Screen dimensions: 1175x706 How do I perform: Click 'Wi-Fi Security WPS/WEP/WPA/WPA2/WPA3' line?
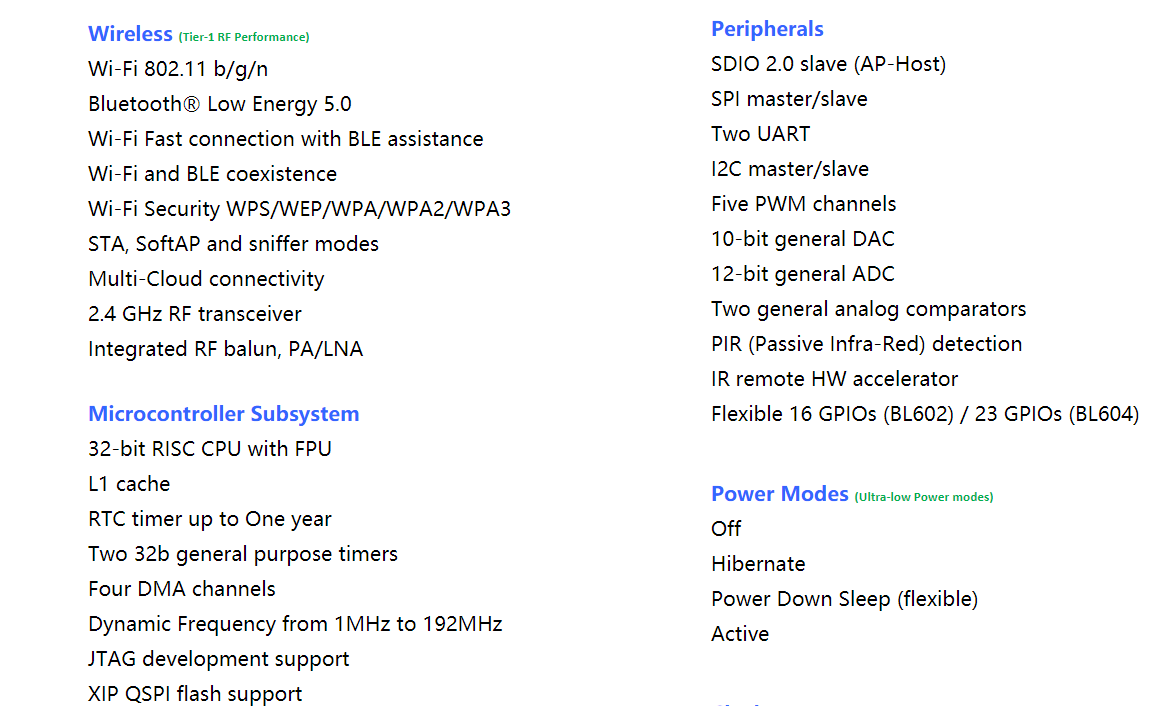300,208
